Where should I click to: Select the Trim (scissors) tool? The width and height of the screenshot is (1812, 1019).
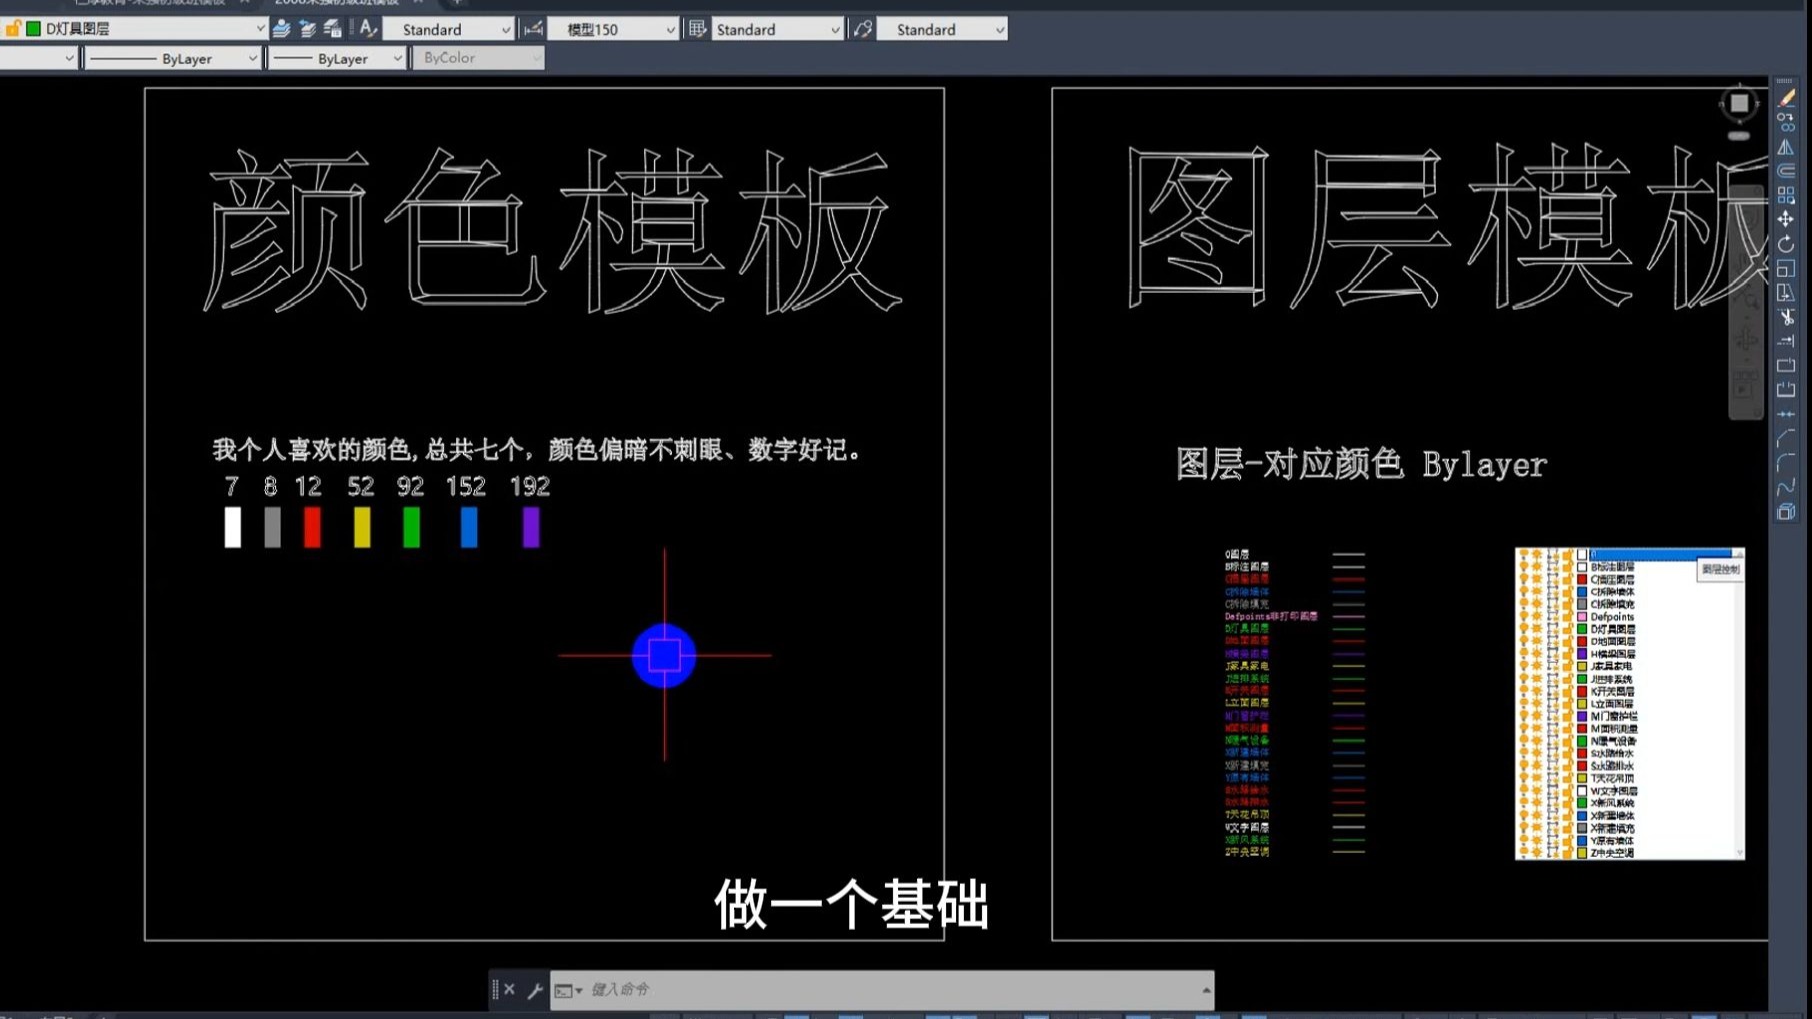point(1787,316)
